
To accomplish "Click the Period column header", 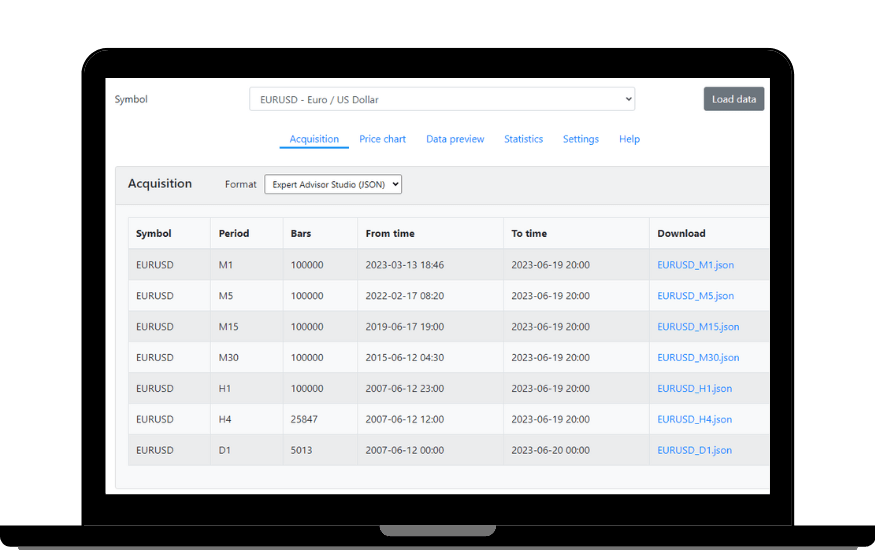I will tap(234, 233).
